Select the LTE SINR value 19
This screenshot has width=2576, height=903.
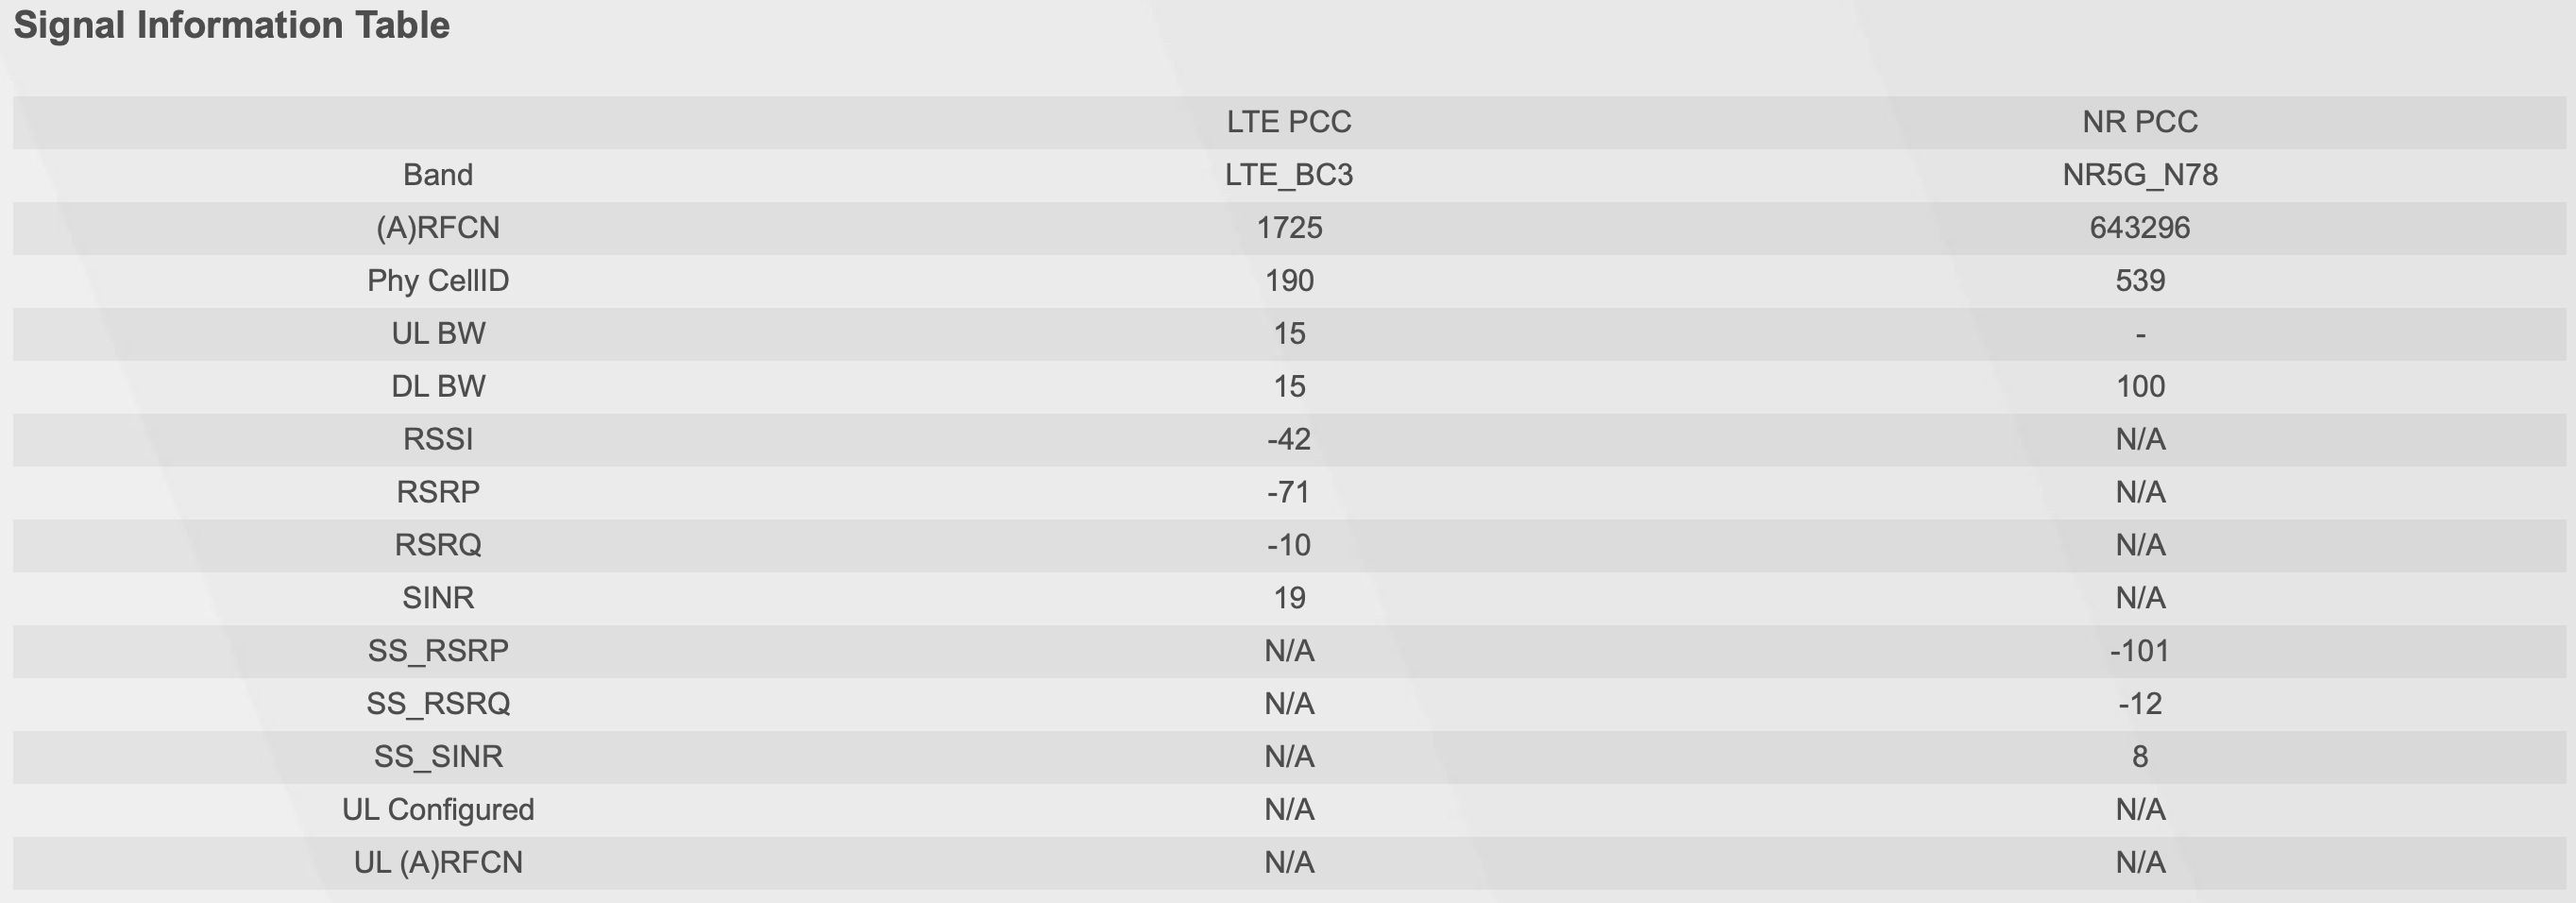click(x=1289, y=599)
